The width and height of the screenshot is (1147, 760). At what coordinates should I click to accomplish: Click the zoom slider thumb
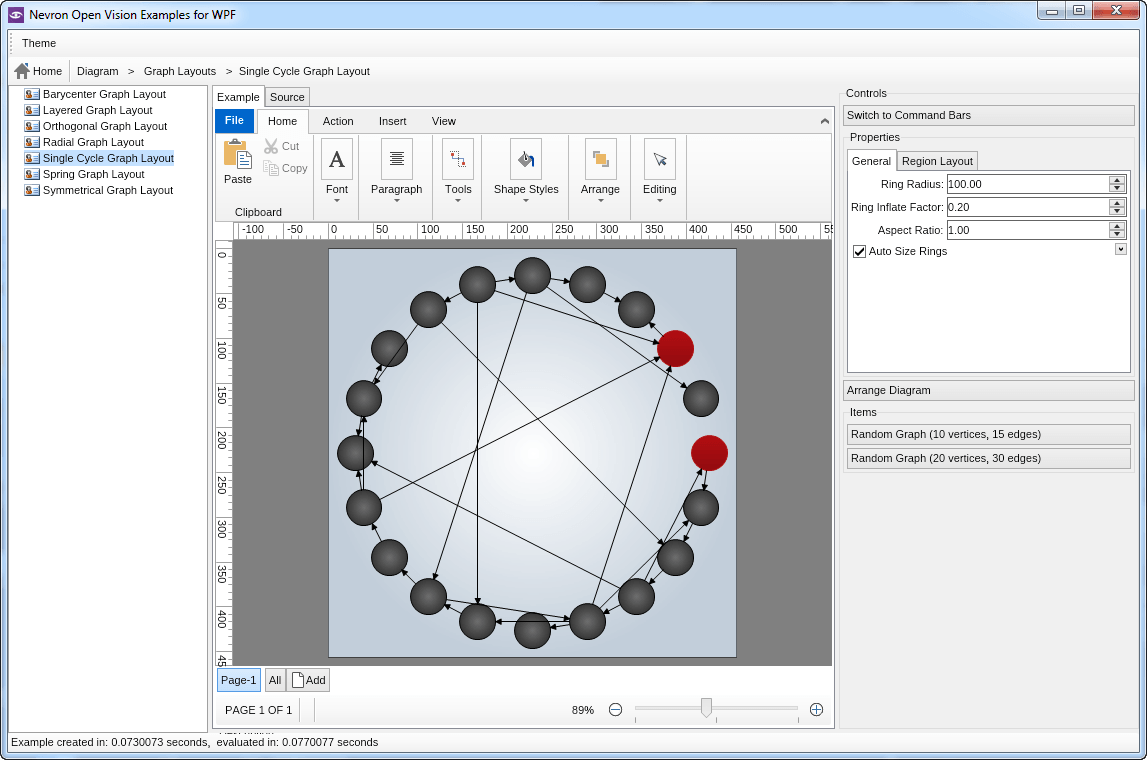coord(706,708)
